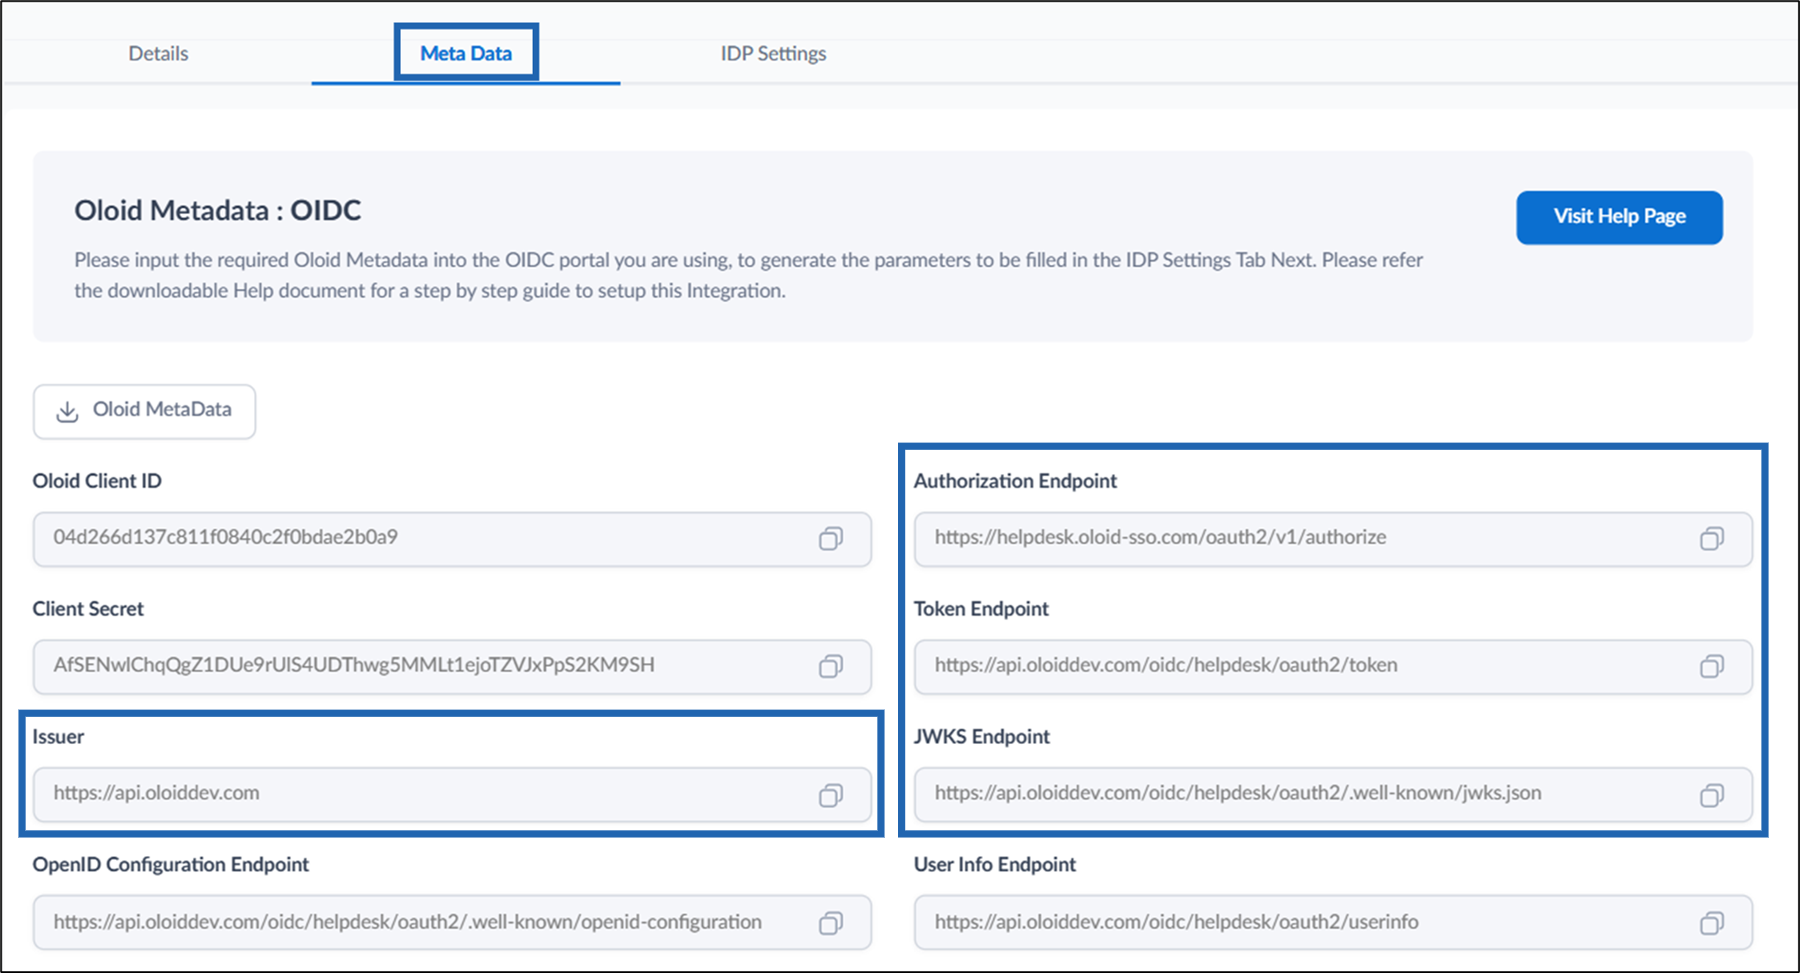Copy the User Info Endpoint URL
The image size is (1800, 973).
pos(1711,923)
